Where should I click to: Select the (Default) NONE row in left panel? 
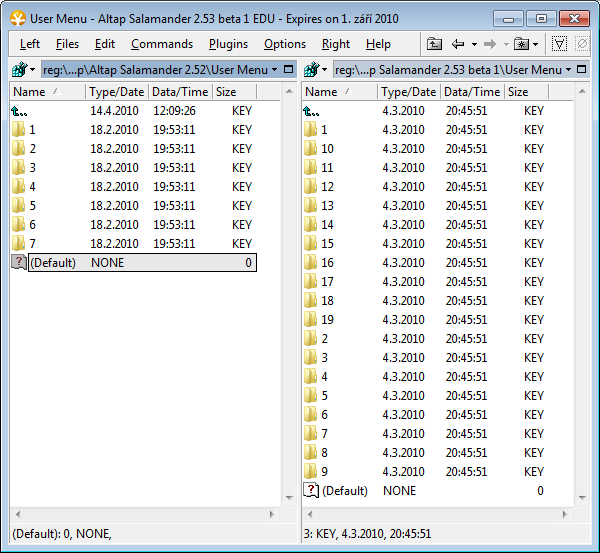[x=142, y=263]
